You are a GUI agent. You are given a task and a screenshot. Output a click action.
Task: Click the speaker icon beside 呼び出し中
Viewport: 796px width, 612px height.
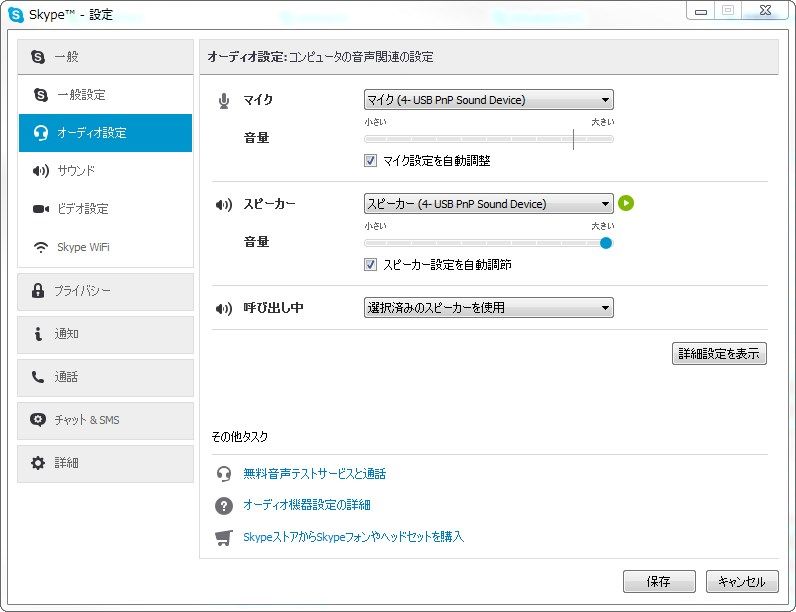[224, 309]
